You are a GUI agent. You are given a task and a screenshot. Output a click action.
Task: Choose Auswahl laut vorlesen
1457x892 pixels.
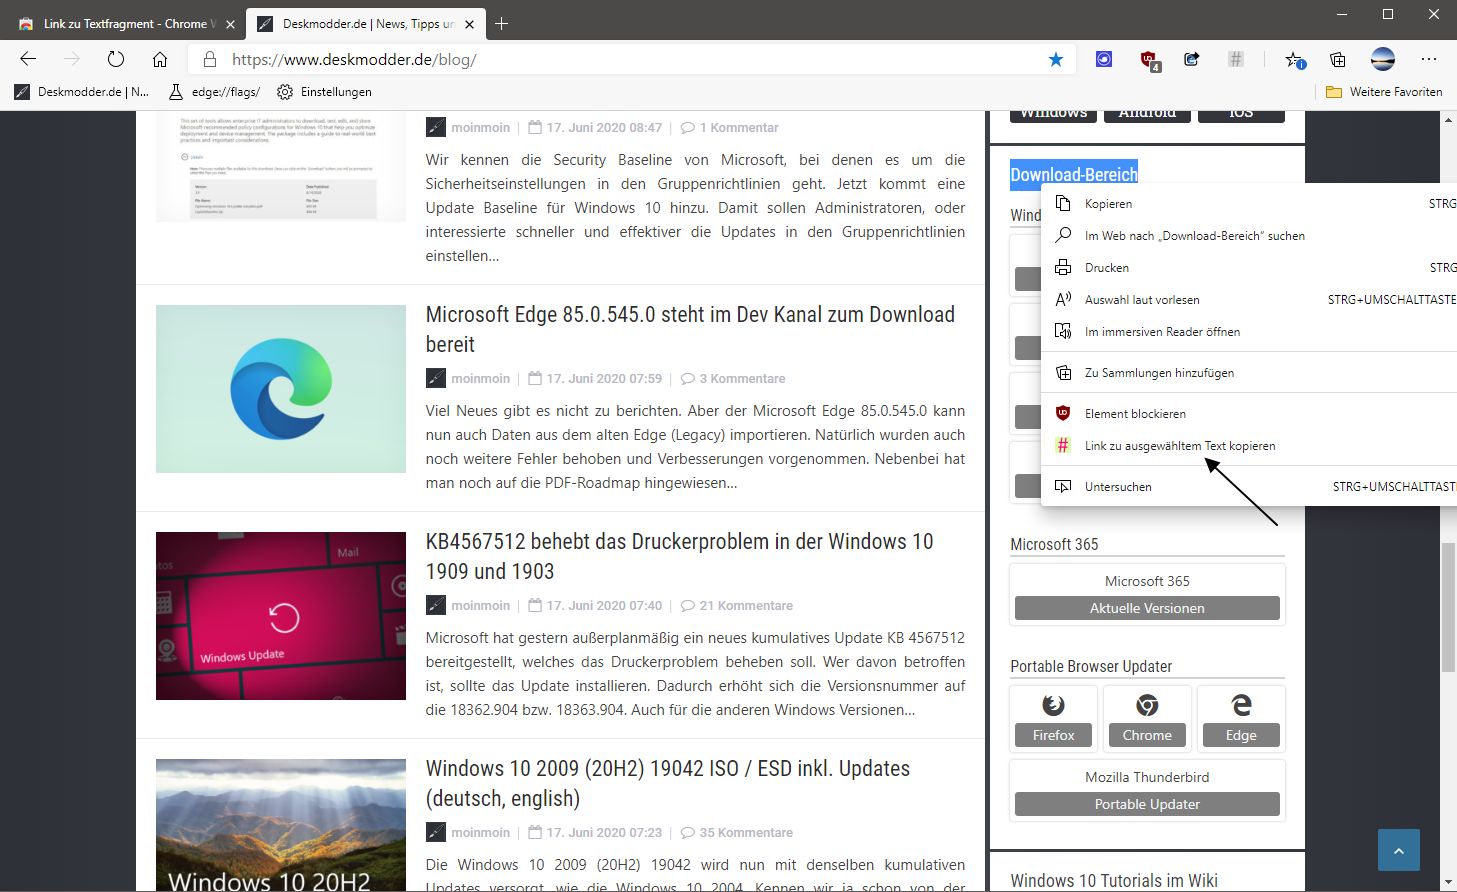(1249, 299)
